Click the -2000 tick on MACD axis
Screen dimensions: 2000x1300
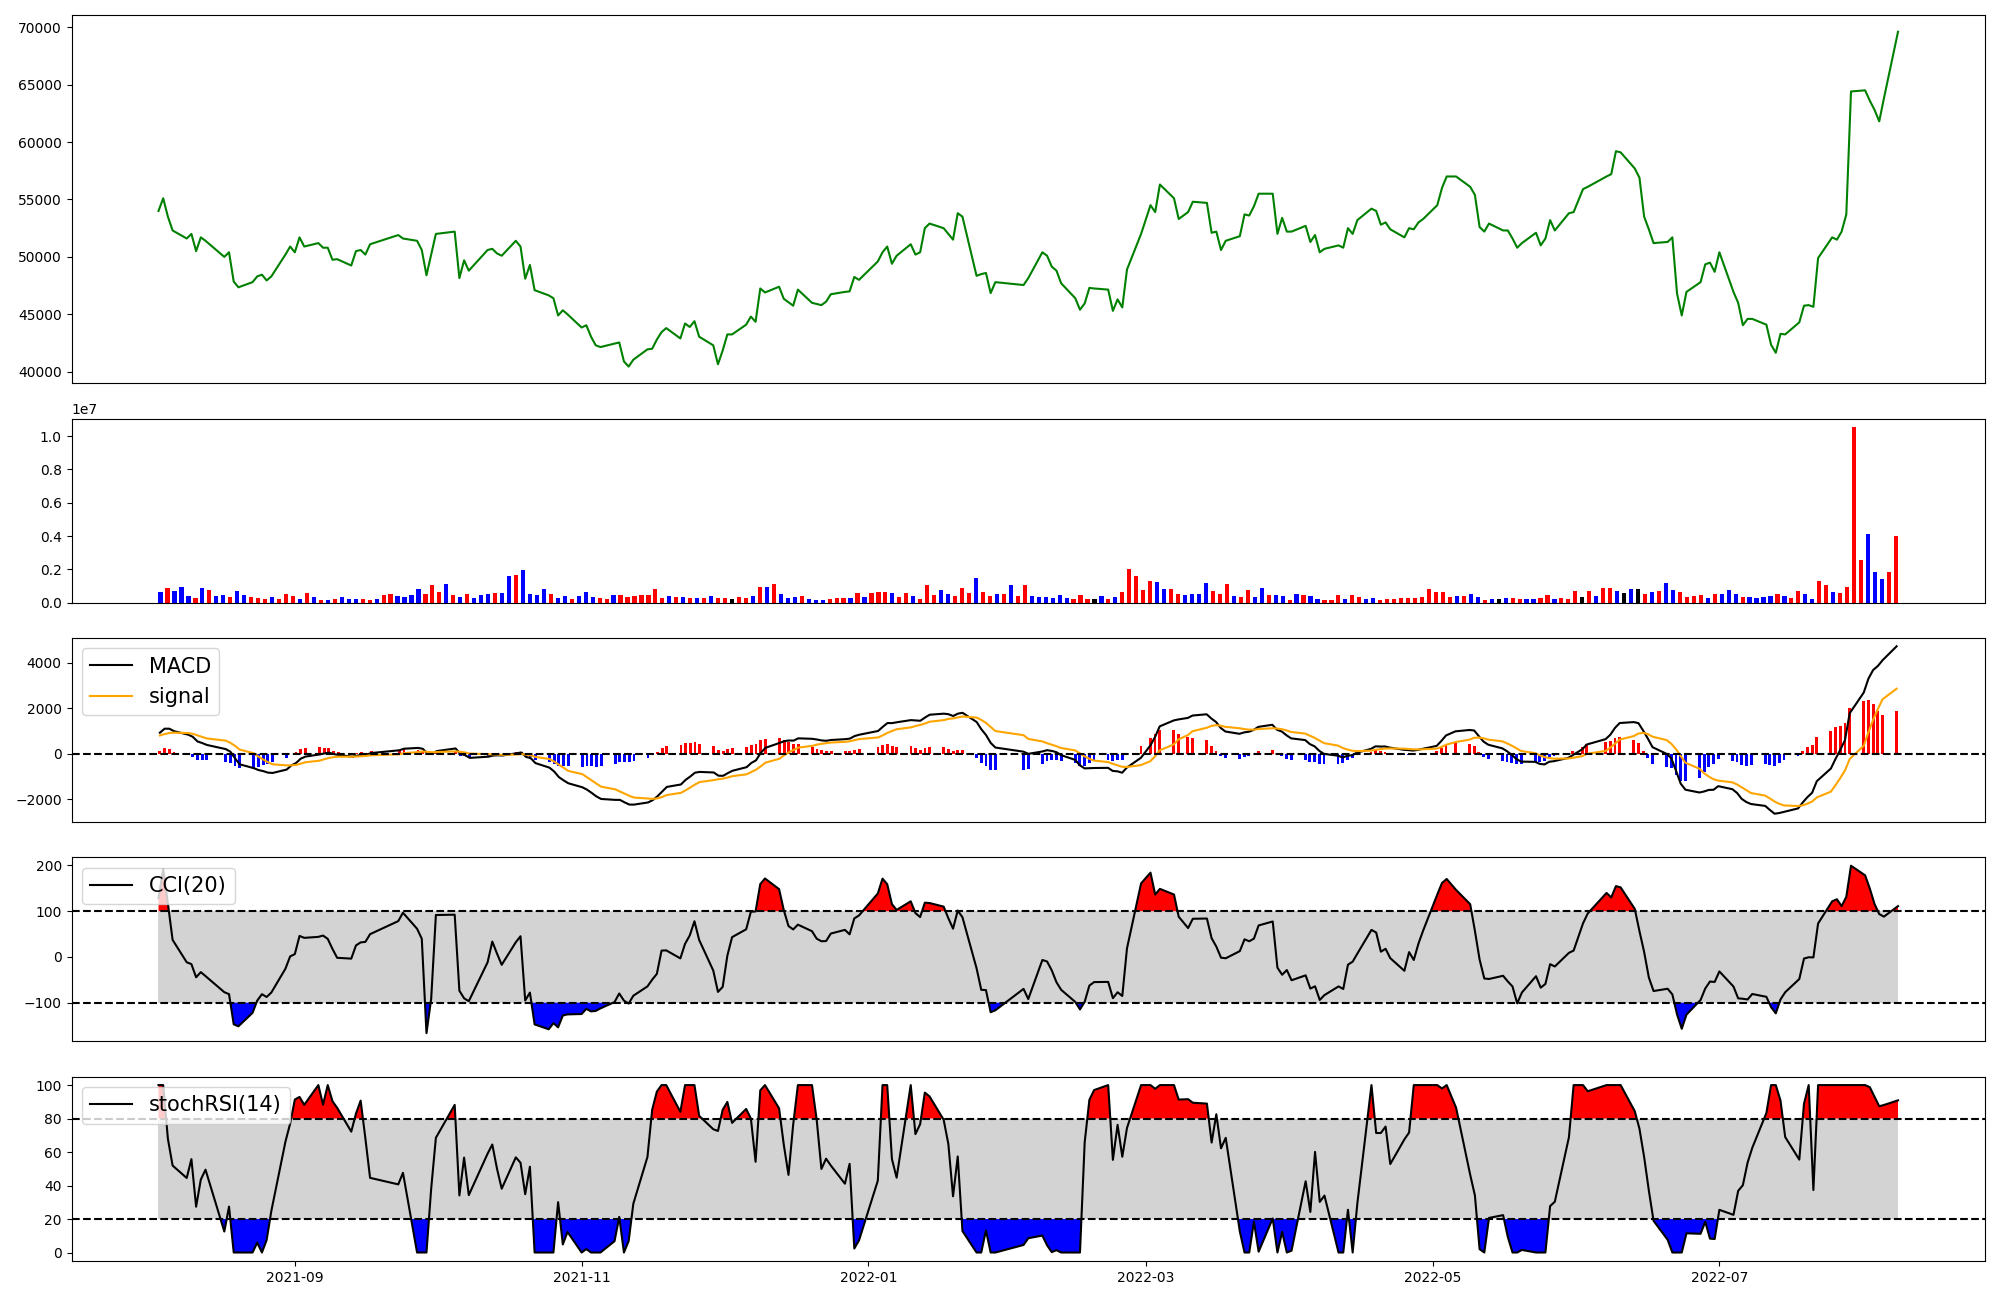click(x=41, y=800)
